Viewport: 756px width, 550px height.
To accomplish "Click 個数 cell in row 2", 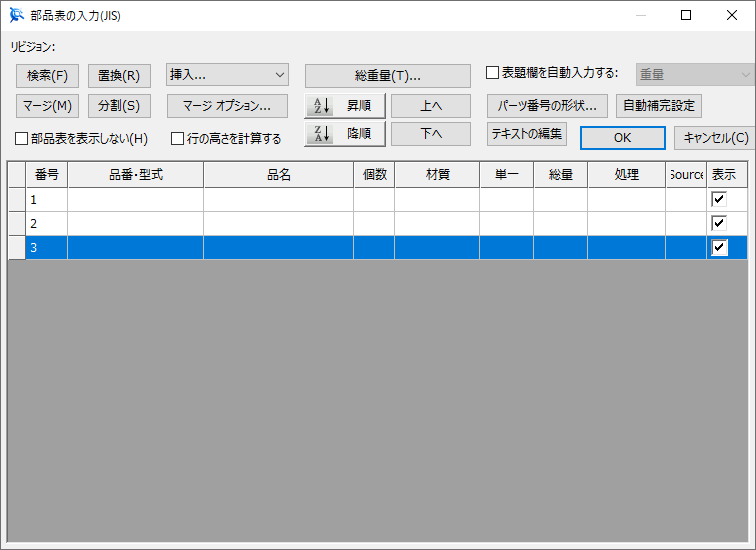I will coord(374,224).
